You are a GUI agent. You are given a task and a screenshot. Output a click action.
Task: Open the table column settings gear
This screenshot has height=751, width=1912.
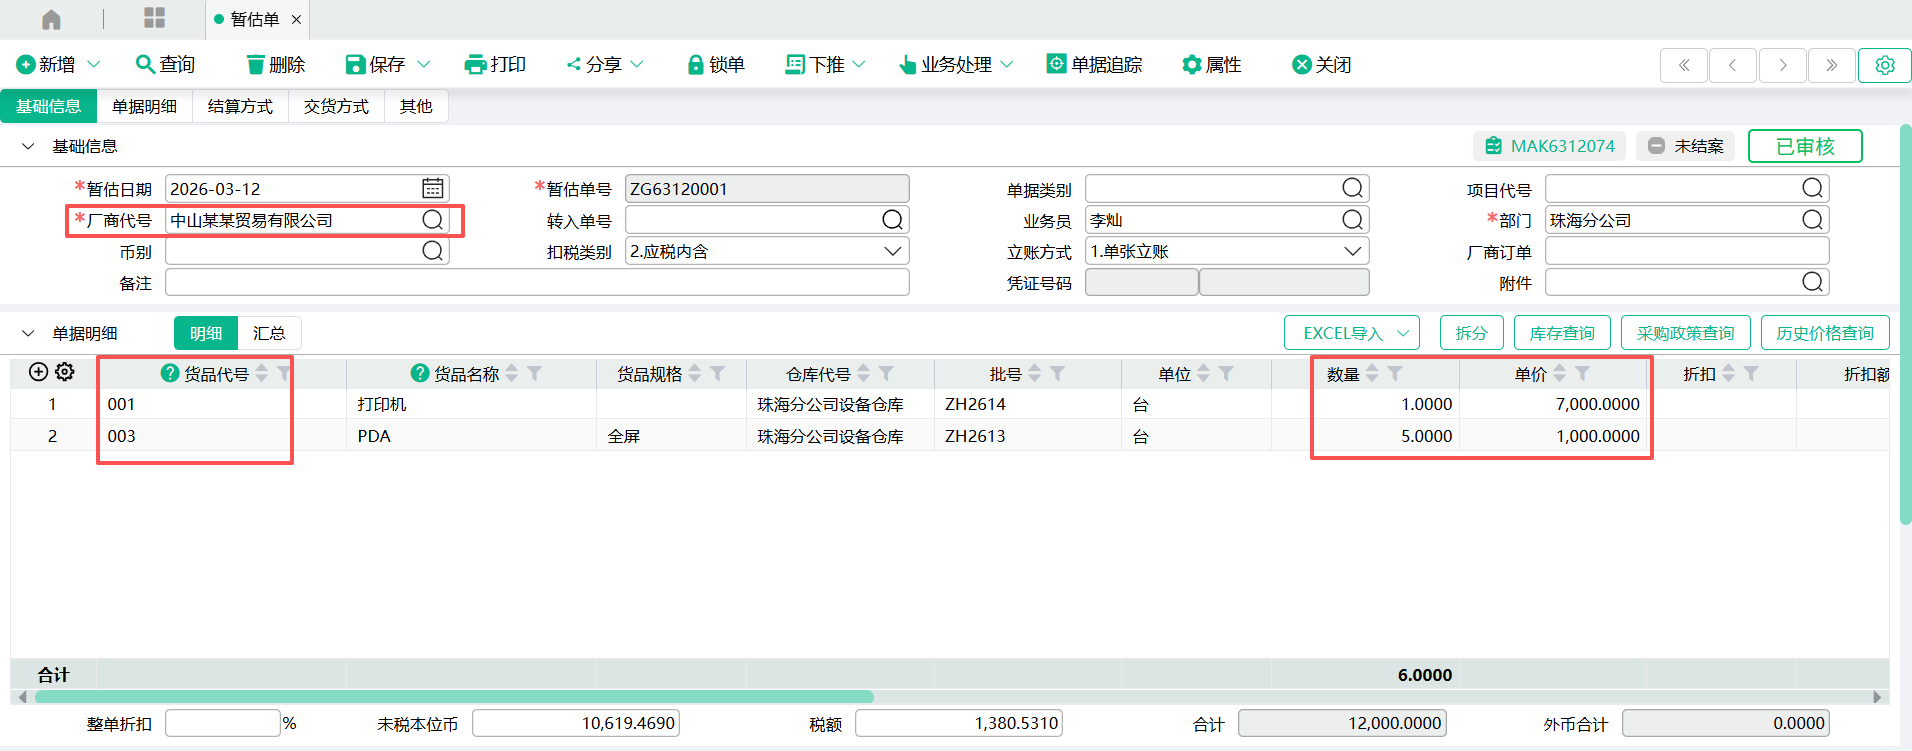click(65, 372)
